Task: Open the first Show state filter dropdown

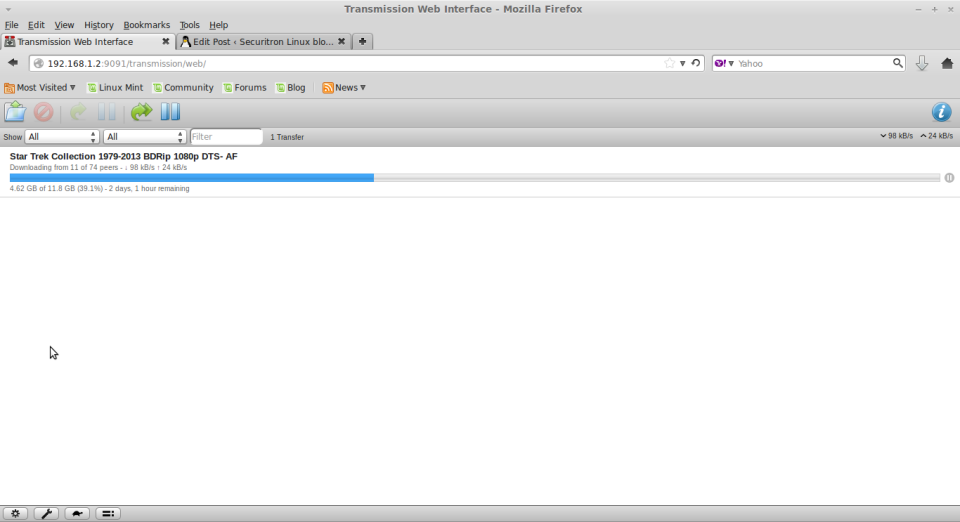Action: pyautogui.click(x=62, y=136)
